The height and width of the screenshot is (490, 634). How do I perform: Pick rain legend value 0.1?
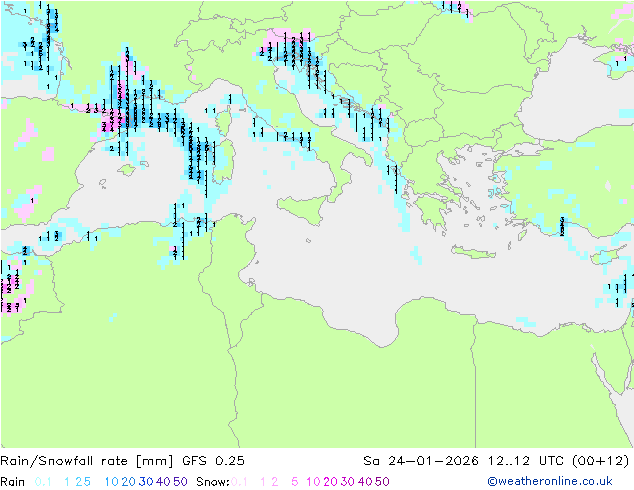(43, 482)
